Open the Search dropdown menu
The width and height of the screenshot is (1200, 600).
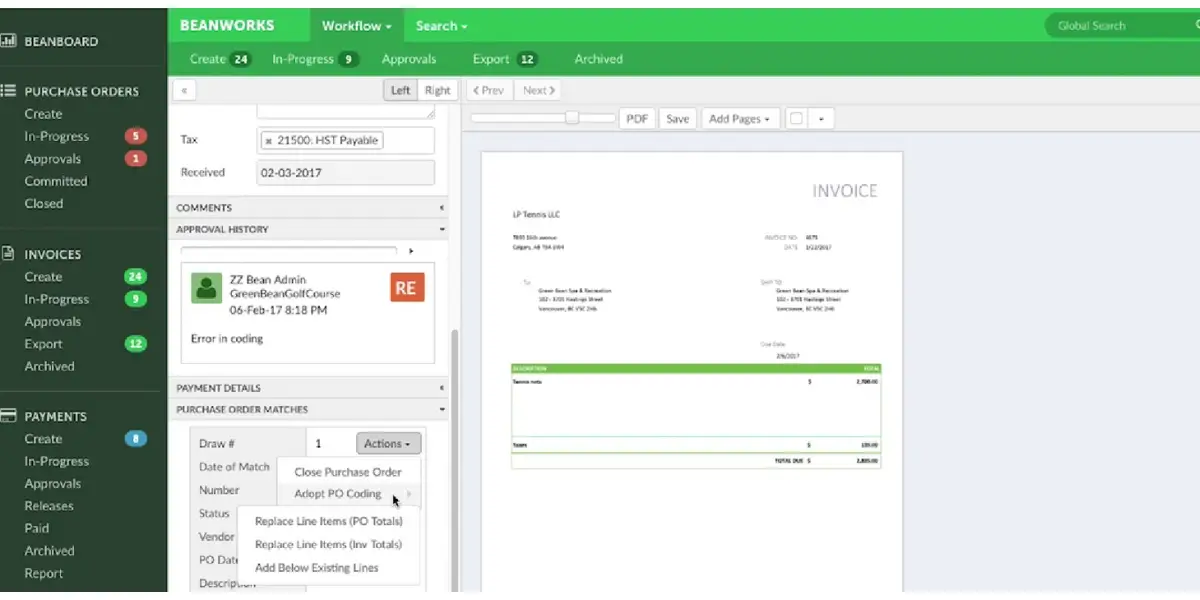point(441,26)
